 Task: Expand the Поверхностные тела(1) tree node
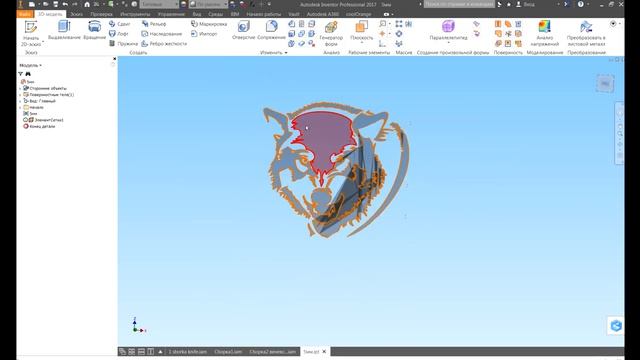(20, 95)
